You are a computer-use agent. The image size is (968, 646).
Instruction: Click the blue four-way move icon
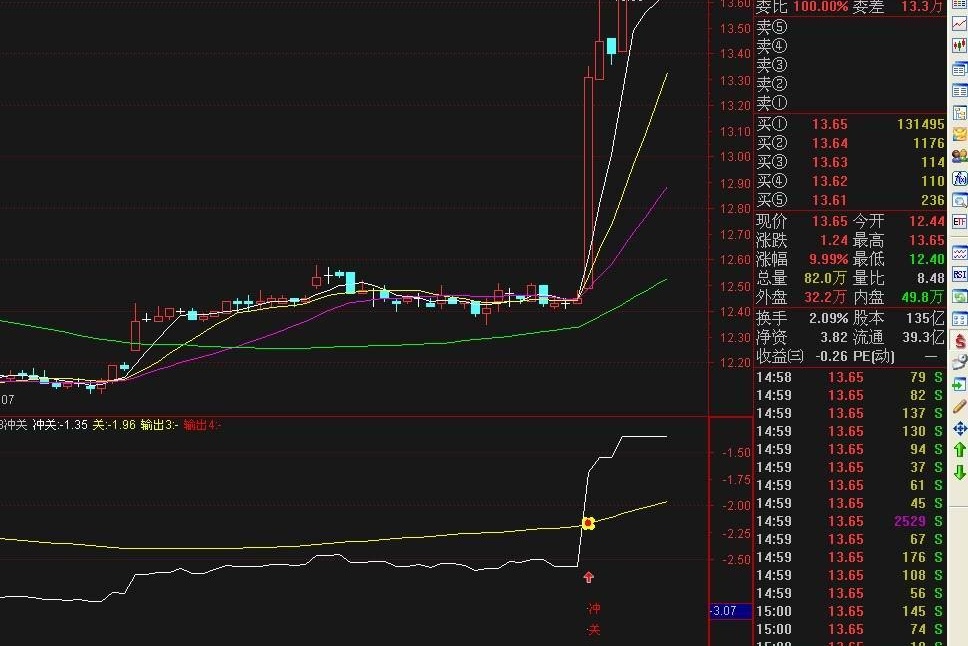[x=960, y=428]
